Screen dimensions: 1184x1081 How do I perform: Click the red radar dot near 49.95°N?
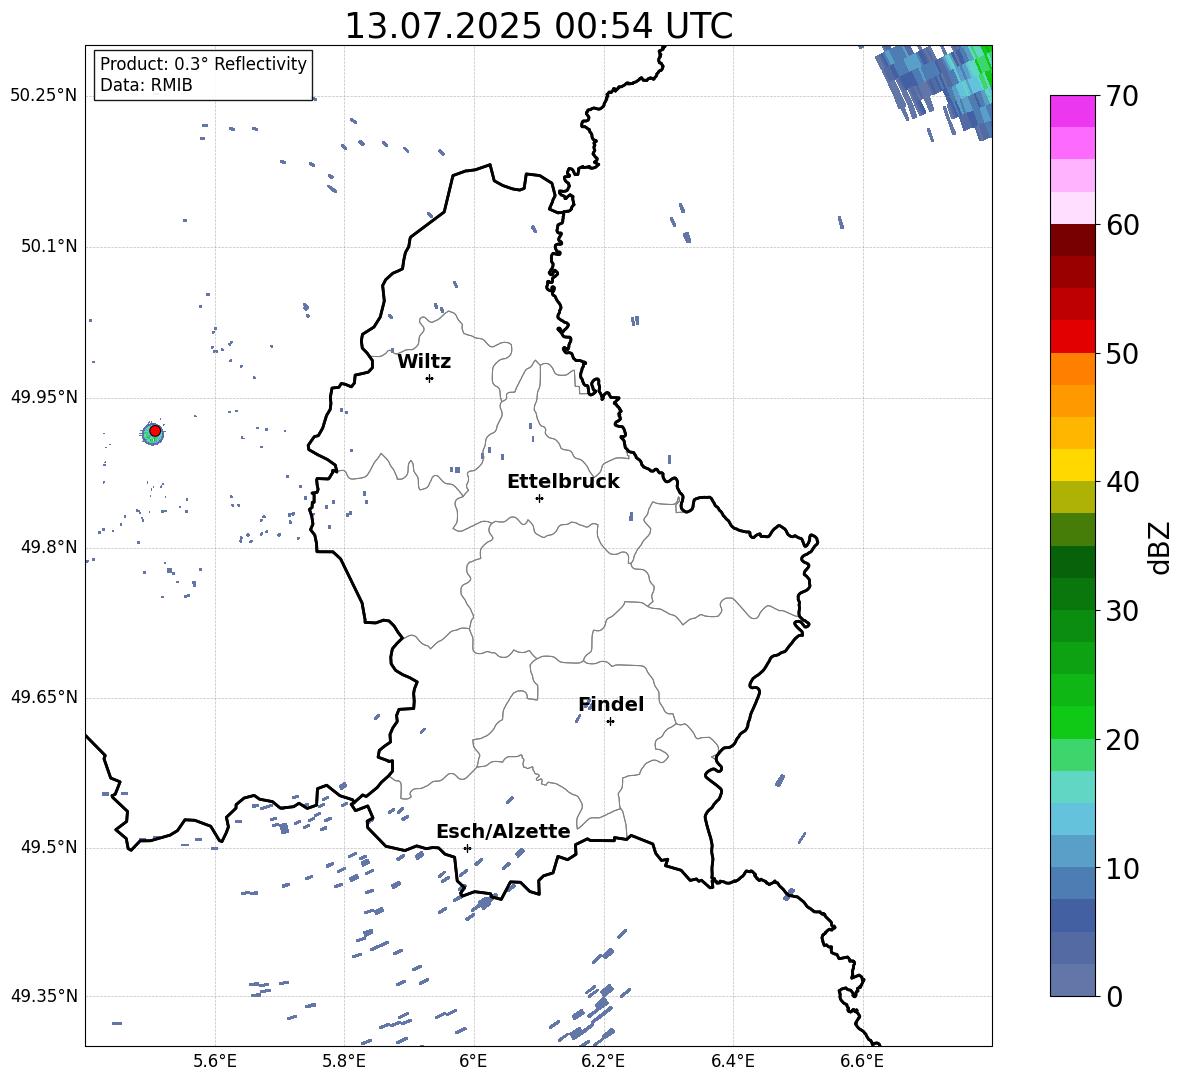(155, 431)
